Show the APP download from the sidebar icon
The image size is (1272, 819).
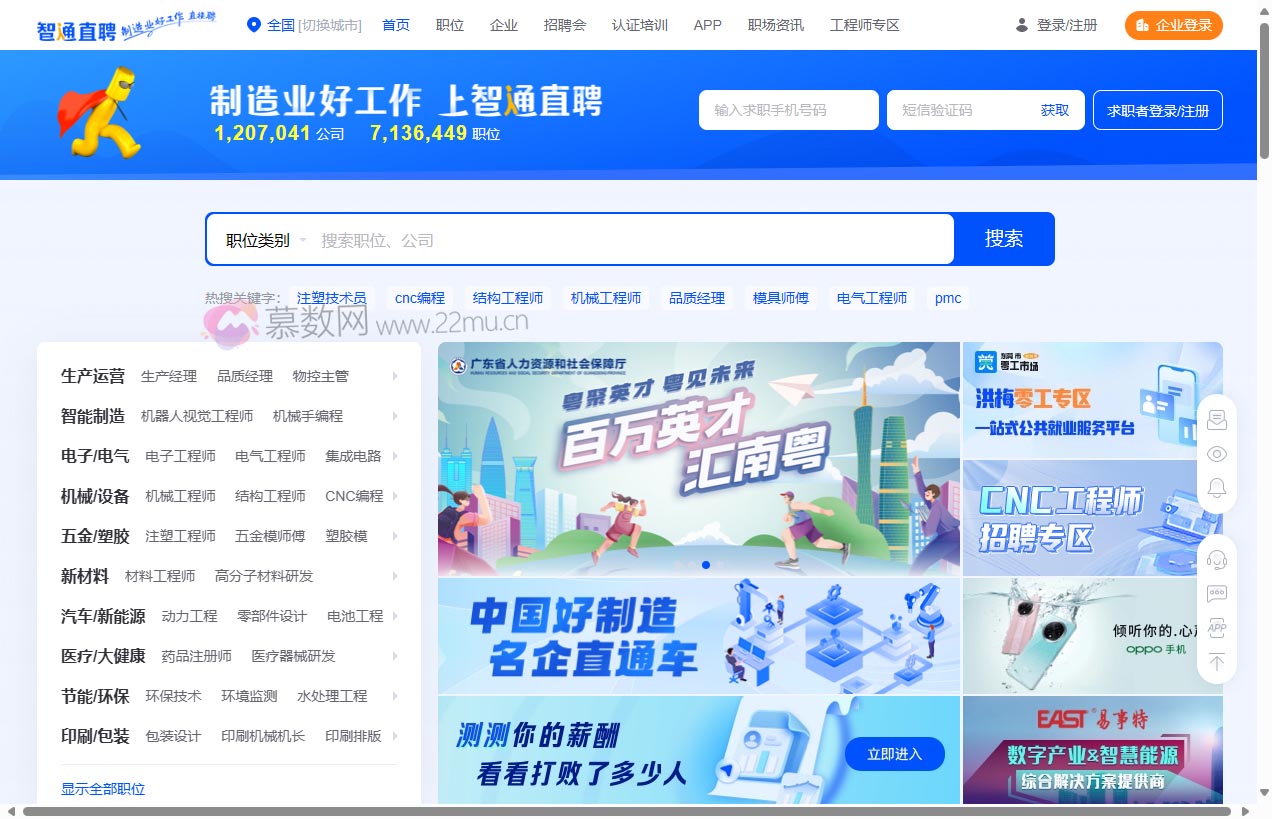(1217, 627)
